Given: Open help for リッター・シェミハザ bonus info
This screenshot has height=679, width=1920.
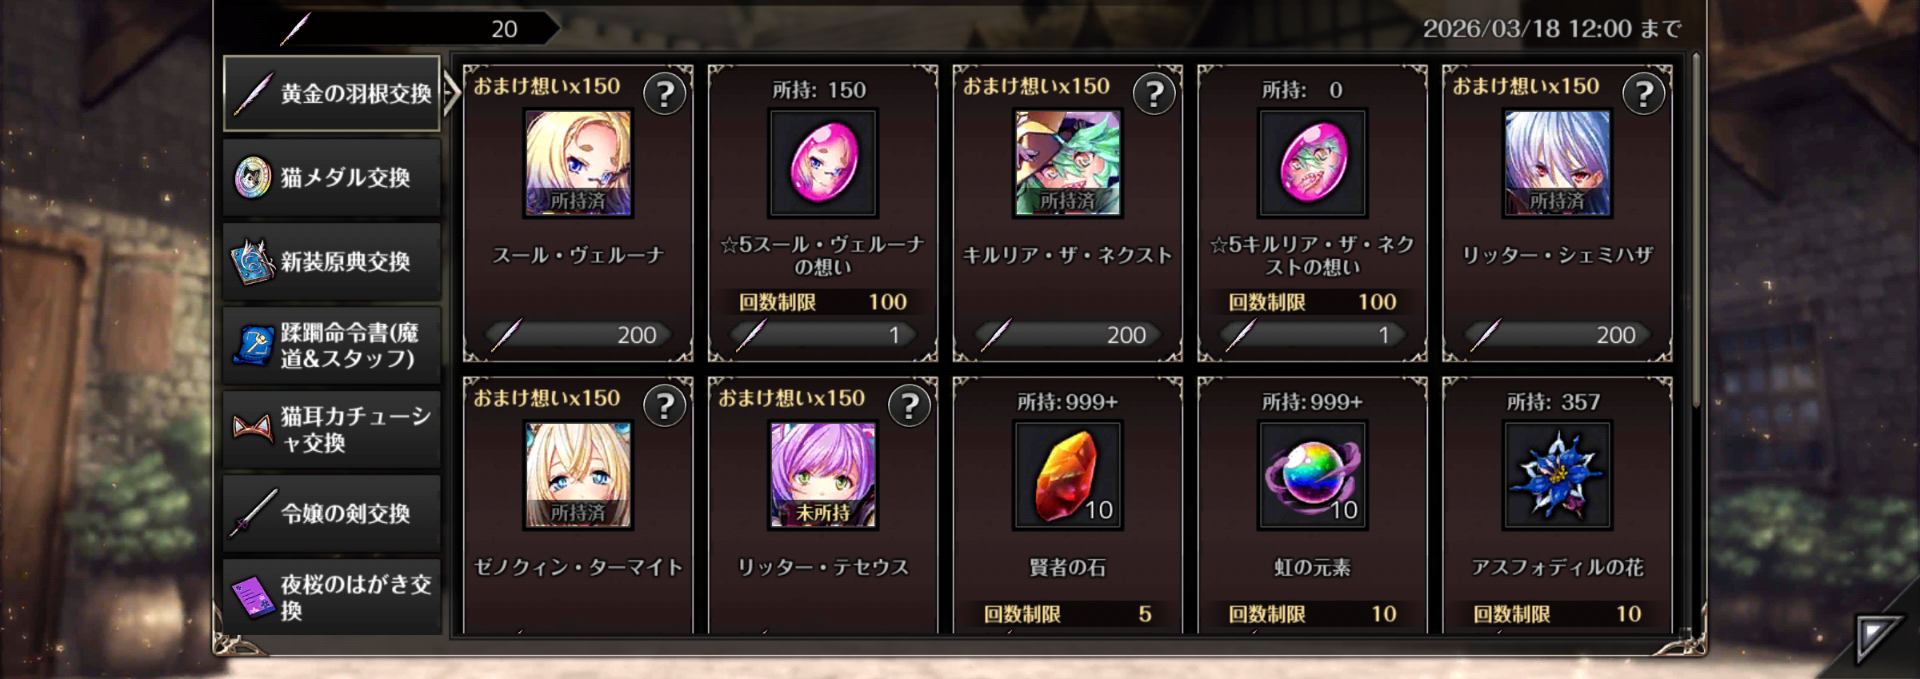Looking at the screenshot, I should click(1644, 94).
